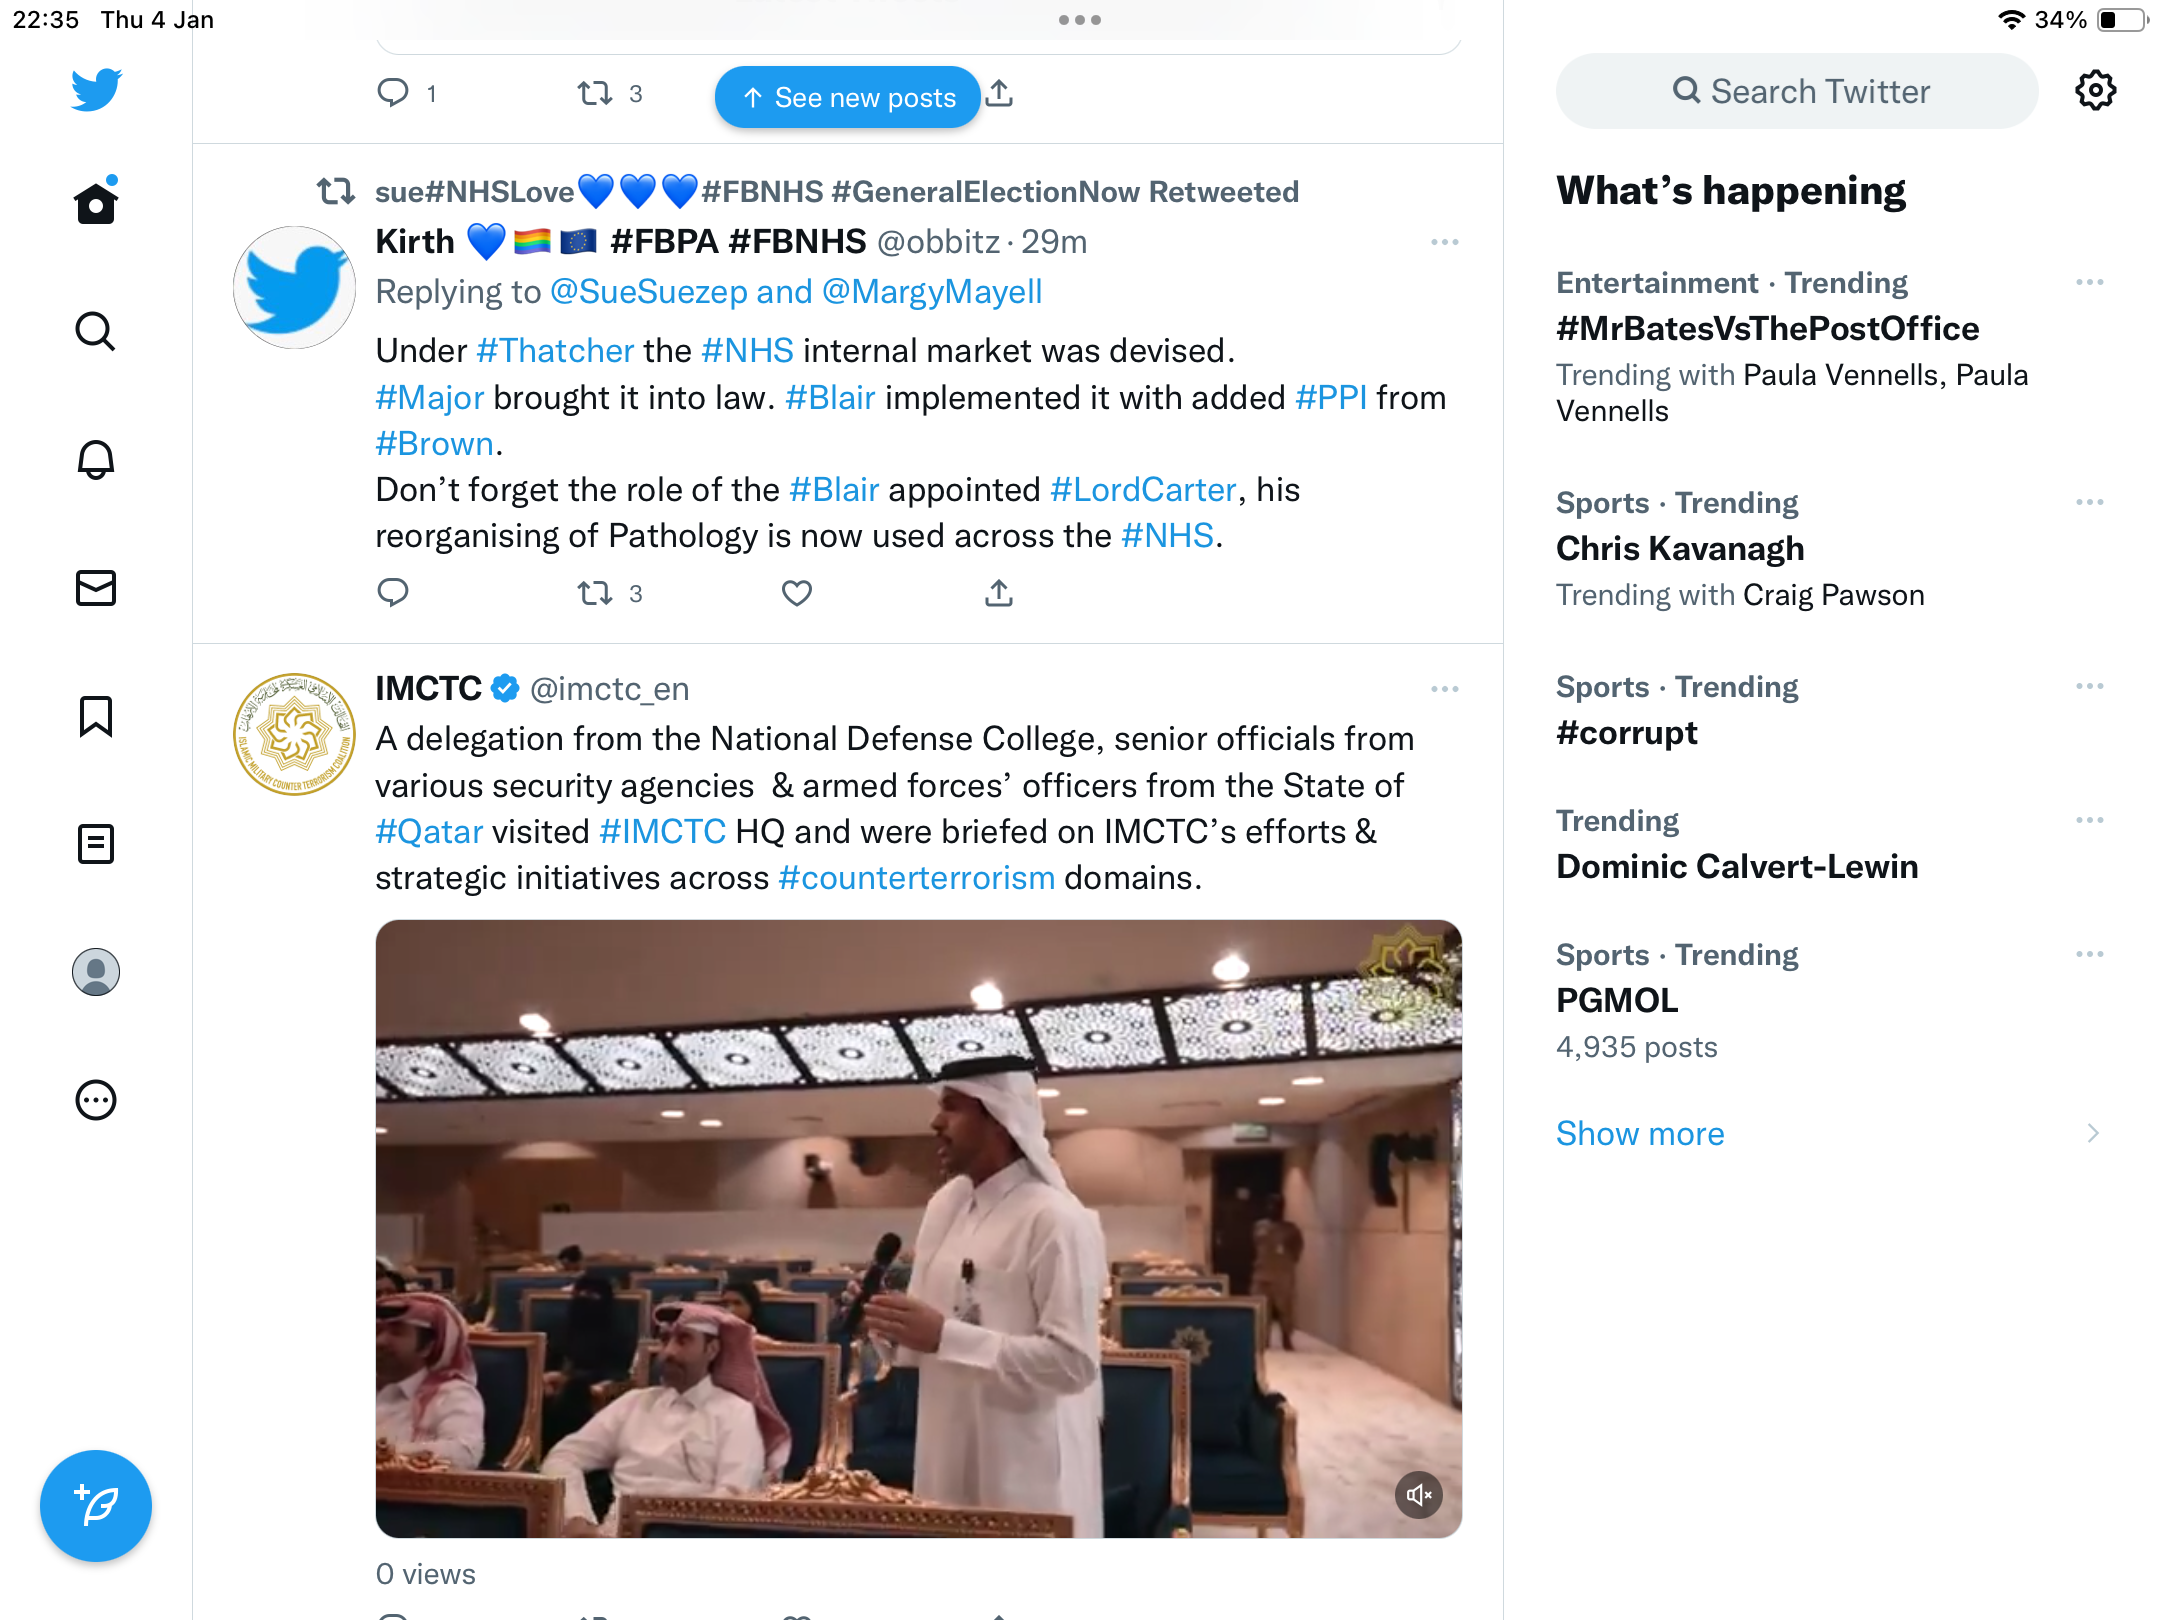The width and height of the screenshot is (2160, 1620).
Task: Open Lists icon in sidebar
Action: 96,844
